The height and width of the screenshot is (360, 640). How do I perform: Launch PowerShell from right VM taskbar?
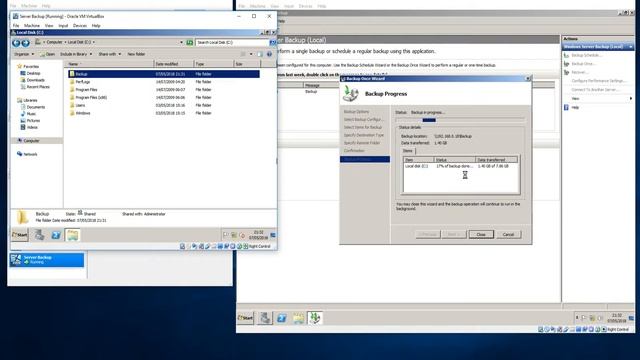coord(282,318)
